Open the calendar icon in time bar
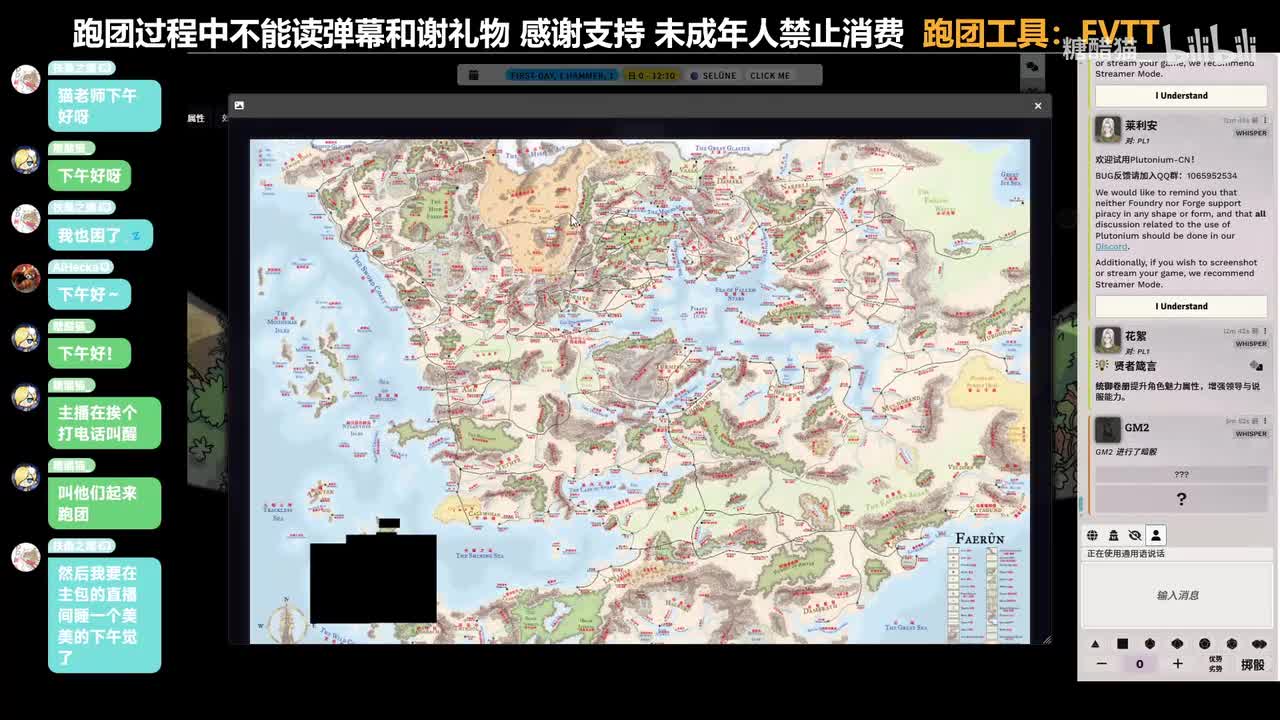The image size is (1280, 720). click(473, 75)
